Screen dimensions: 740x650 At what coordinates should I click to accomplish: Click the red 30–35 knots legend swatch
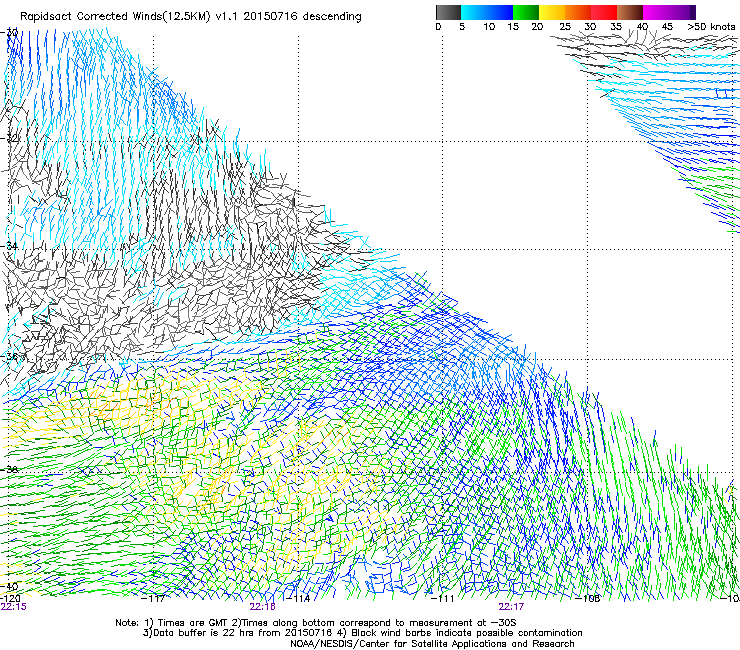(604, 12)
